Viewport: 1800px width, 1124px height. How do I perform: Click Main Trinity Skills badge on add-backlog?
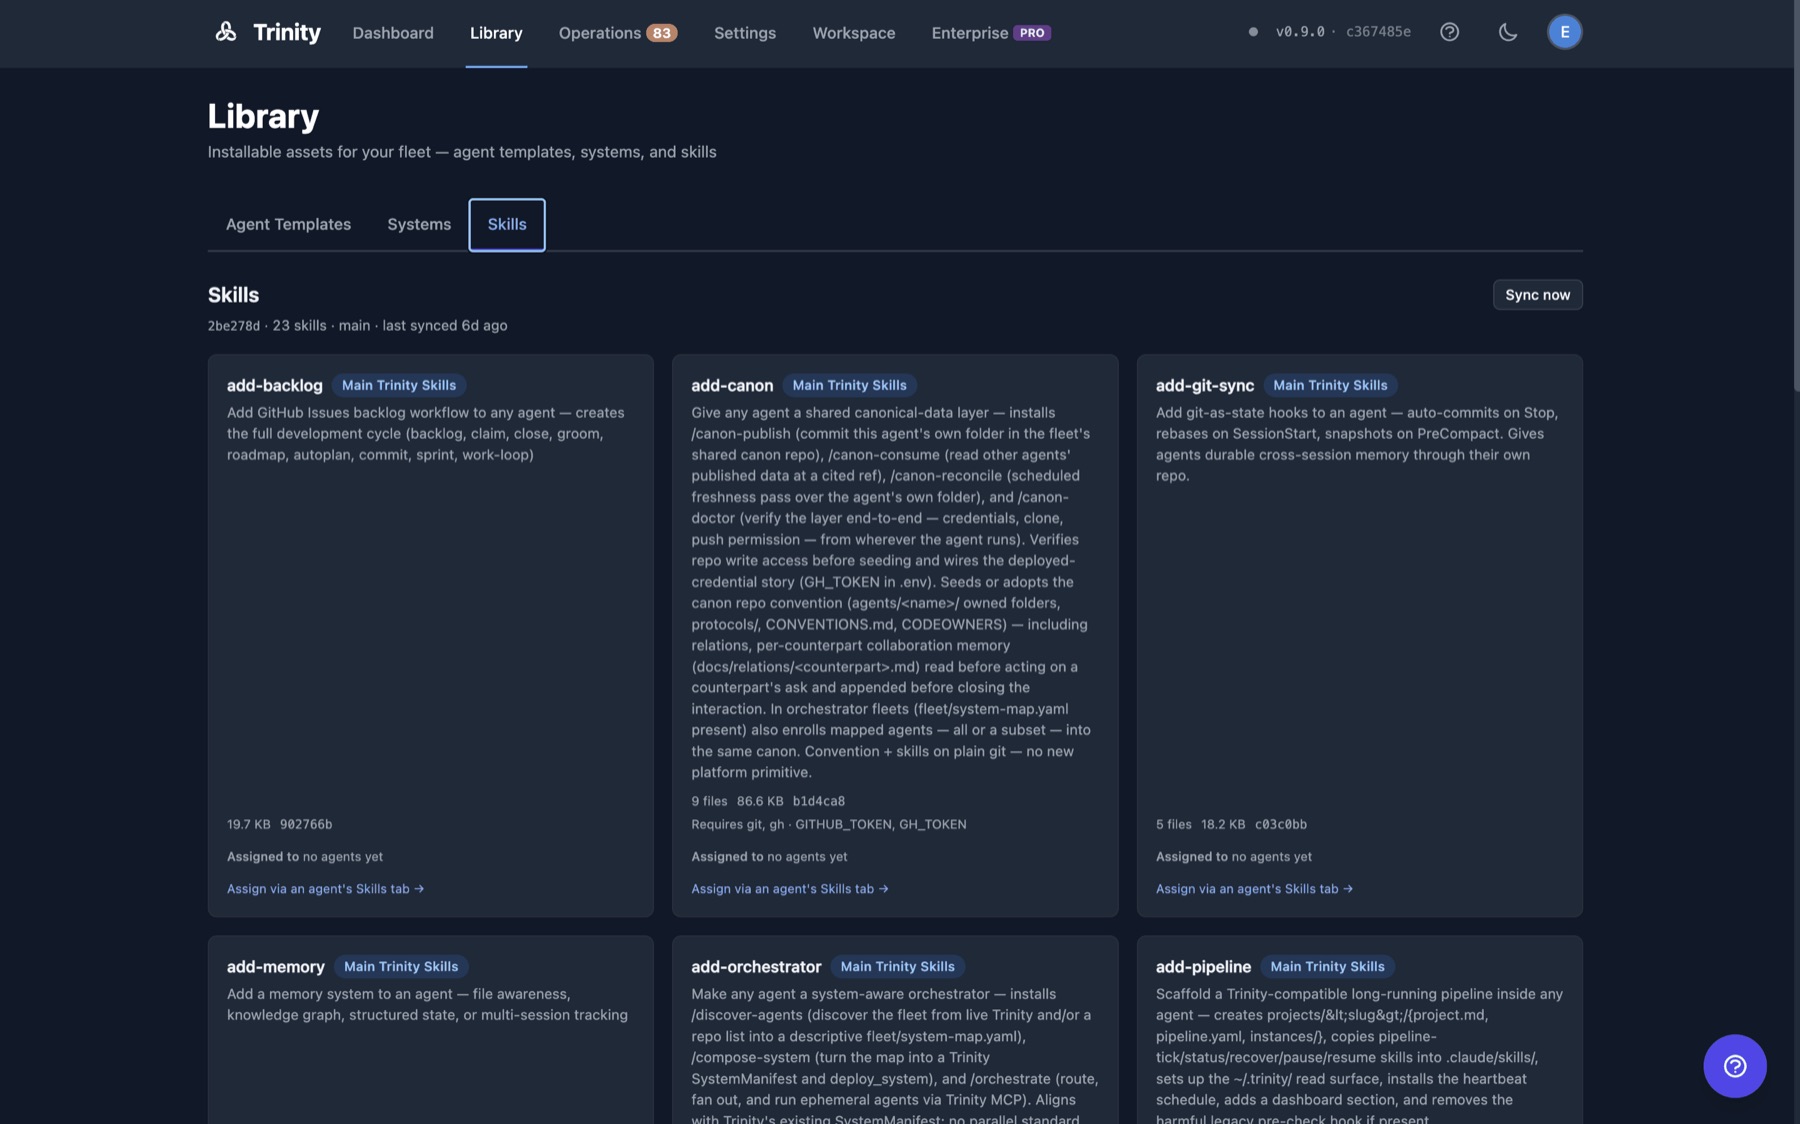399,386
